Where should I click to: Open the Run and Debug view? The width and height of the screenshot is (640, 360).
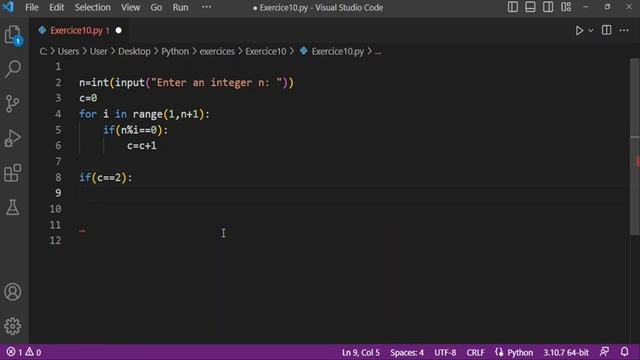click(x=13, y=138)
